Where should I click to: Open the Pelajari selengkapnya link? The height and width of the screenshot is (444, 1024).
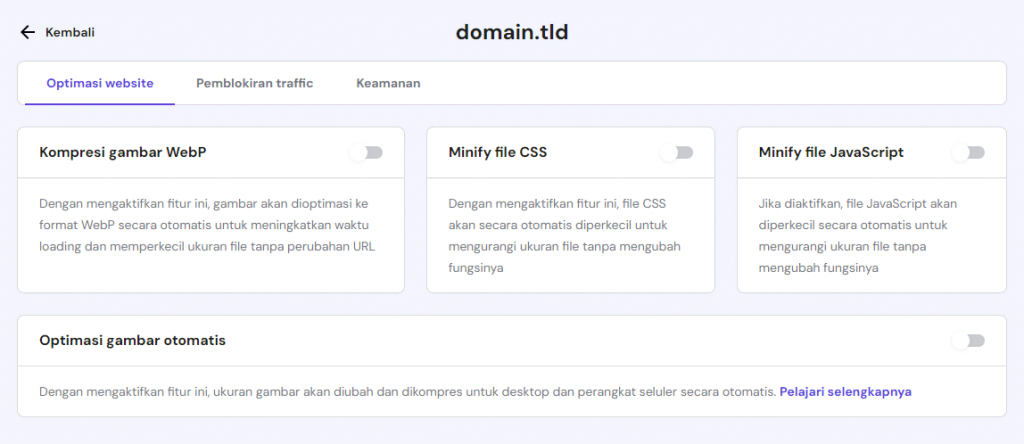point(845,392)
